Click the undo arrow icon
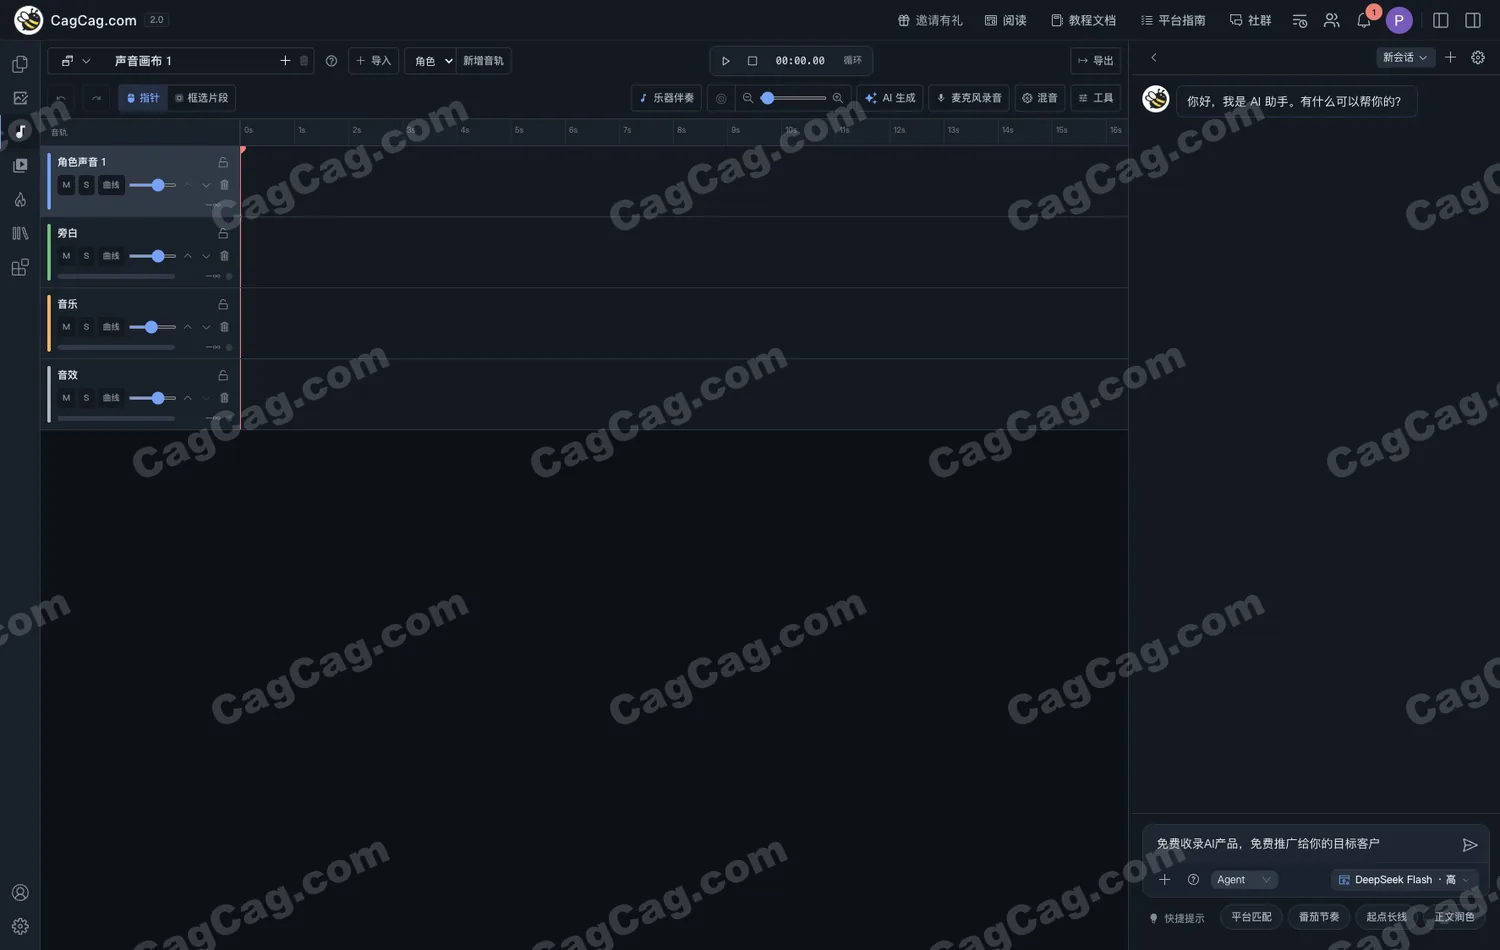 (62, 98)
